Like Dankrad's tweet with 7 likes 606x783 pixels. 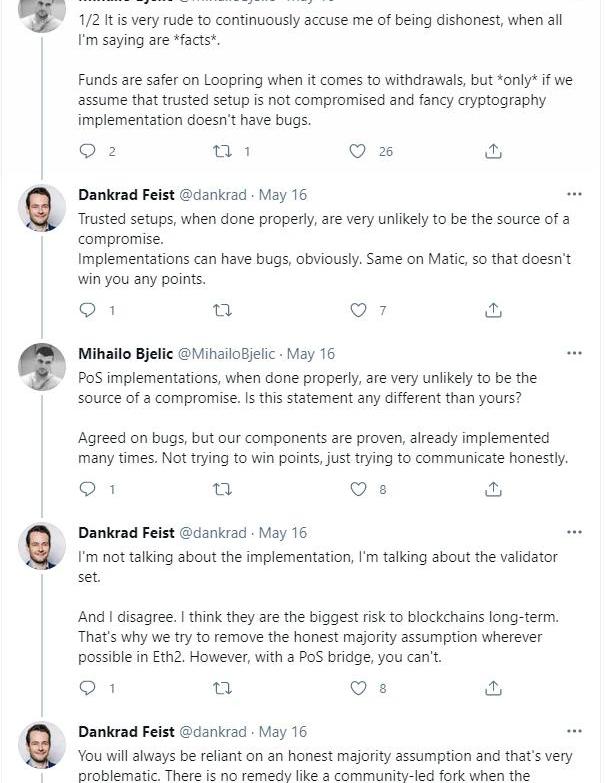(358, 310)
